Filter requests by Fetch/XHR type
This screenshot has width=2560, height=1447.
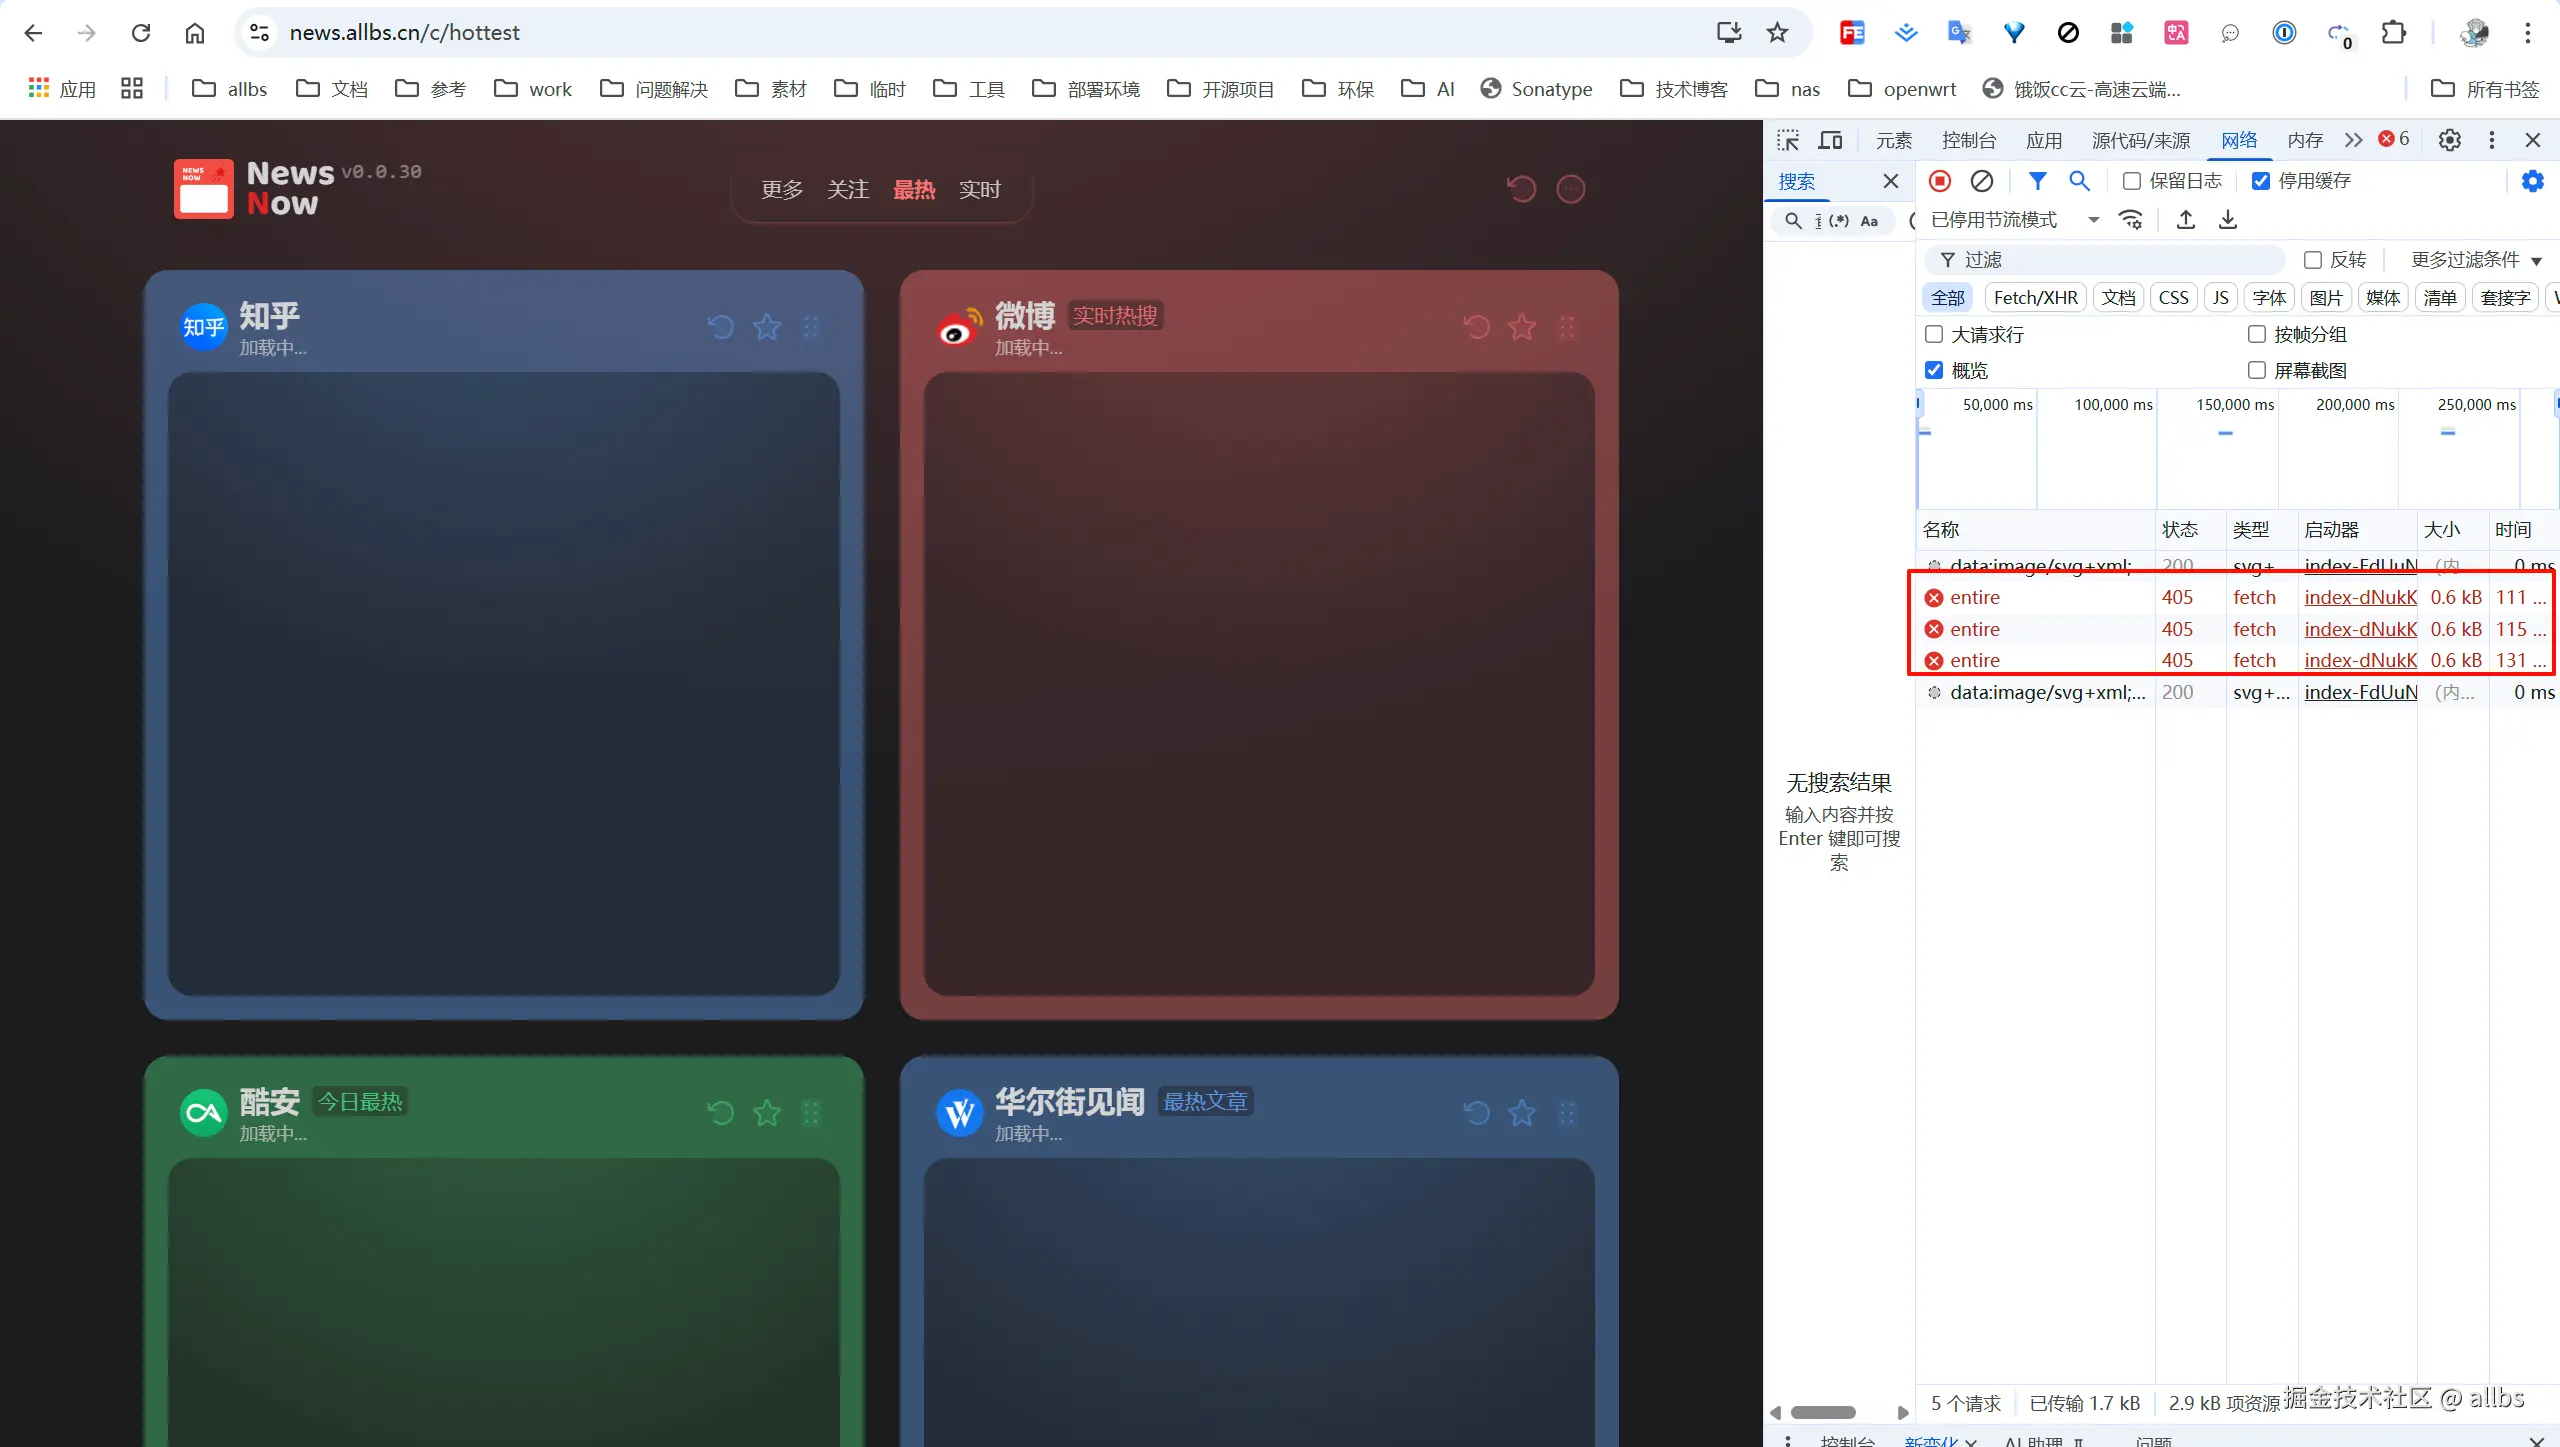(2035, 298)
